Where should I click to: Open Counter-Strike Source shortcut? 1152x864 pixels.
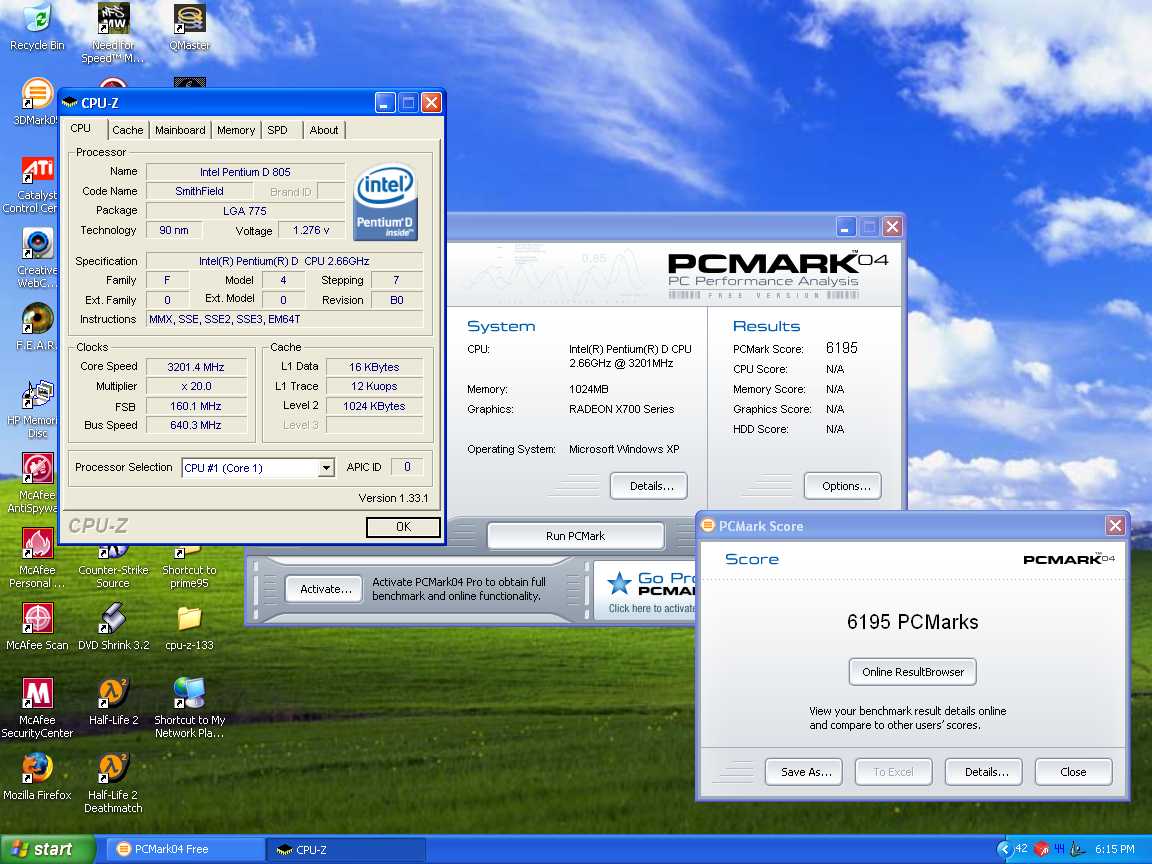click(x=113, y=566)
